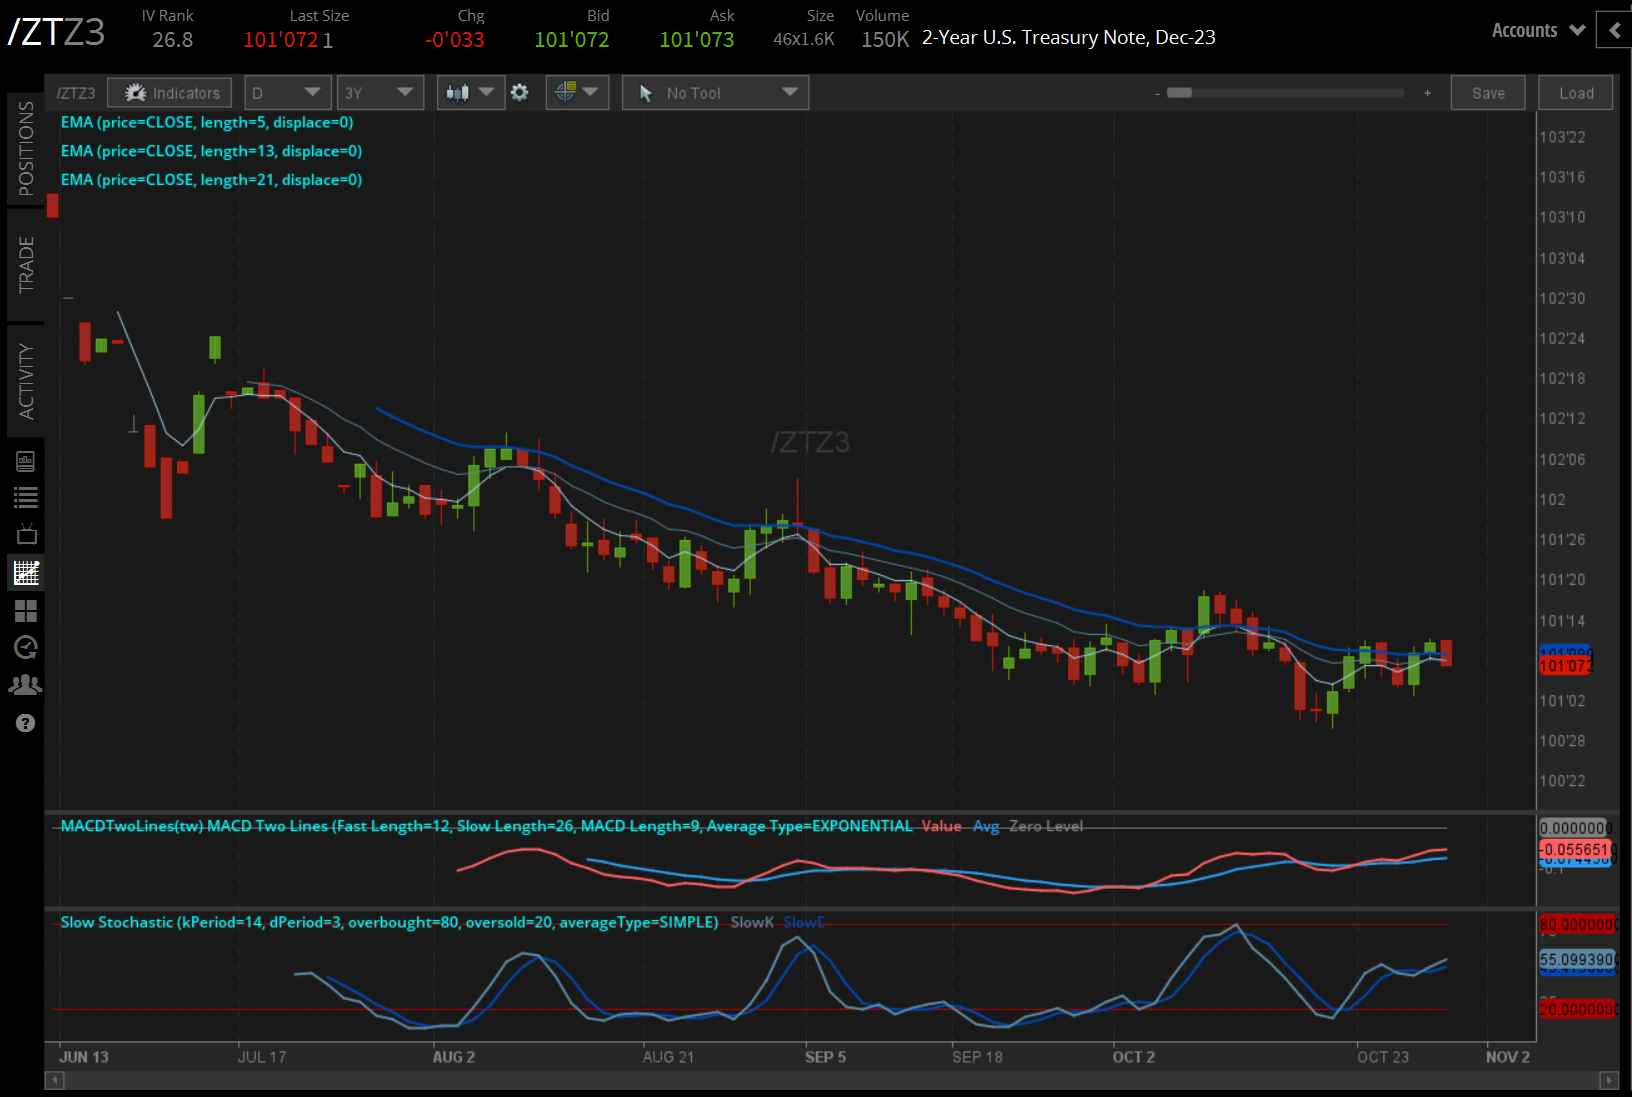Open the No Tool drawing dropdown
This screenshot has height=1097, width=1632.
715,93
